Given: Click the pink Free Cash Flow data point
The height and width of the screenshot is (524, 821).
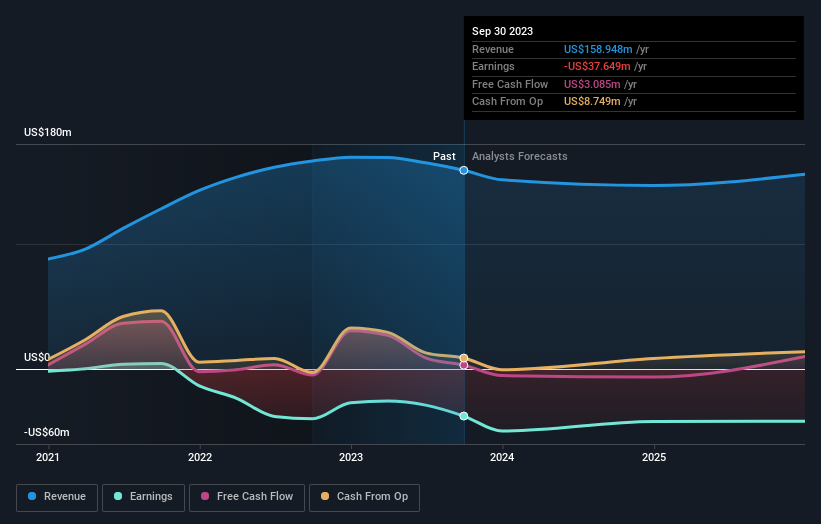Looking at the screenshot, I should point(464,365).
